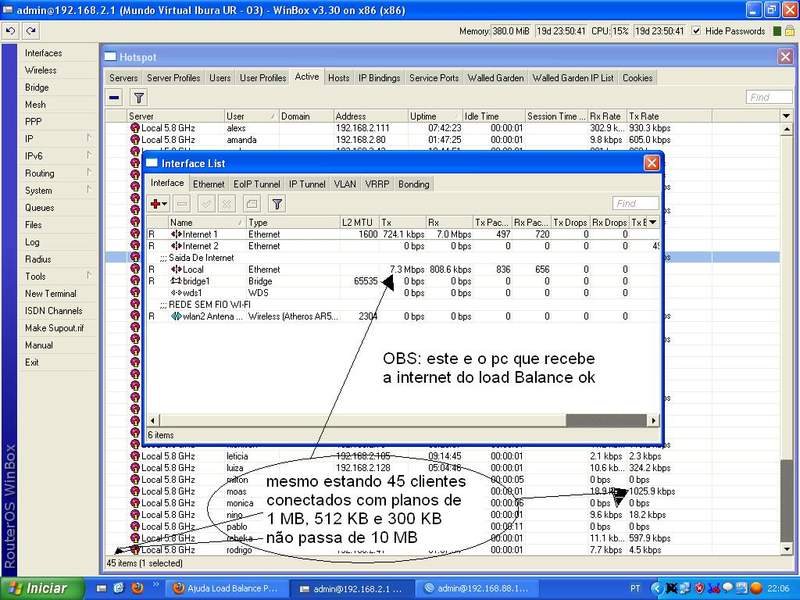Expand the IPv6 submenu arrow
The height and width of the screenshot is (600, 800).
89,155
